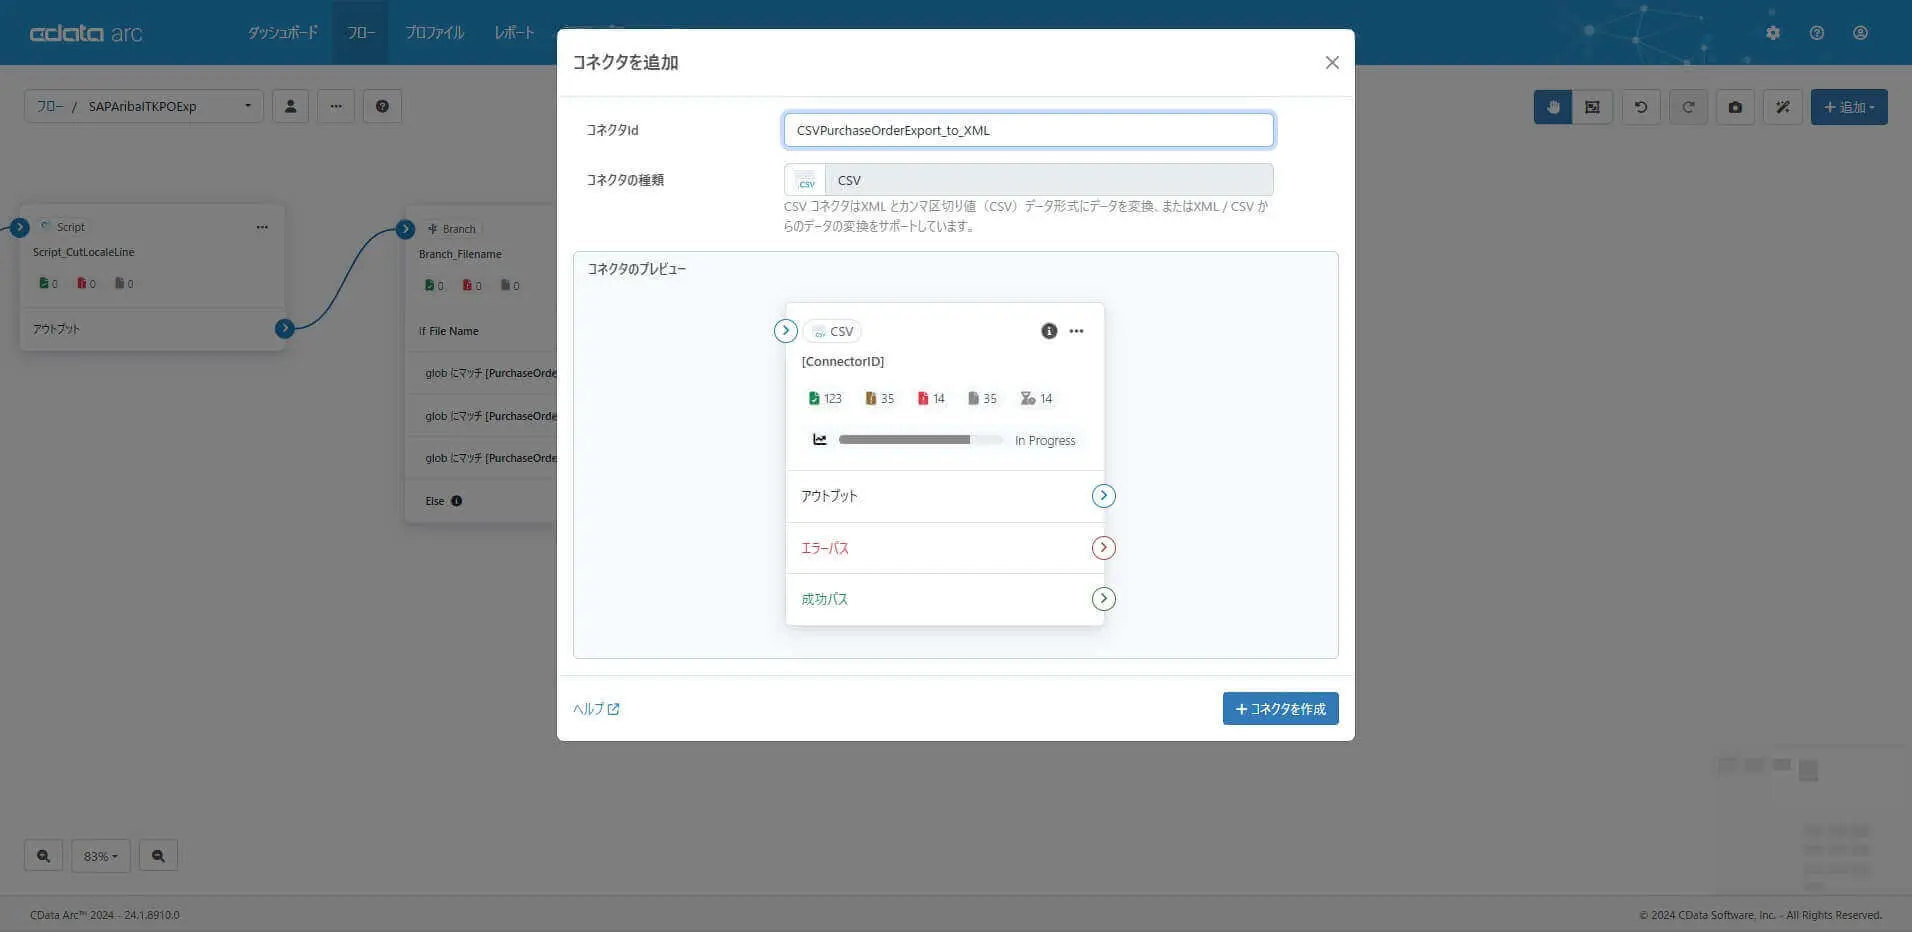Click the Script connector's input port arrow

pos(20,227)
